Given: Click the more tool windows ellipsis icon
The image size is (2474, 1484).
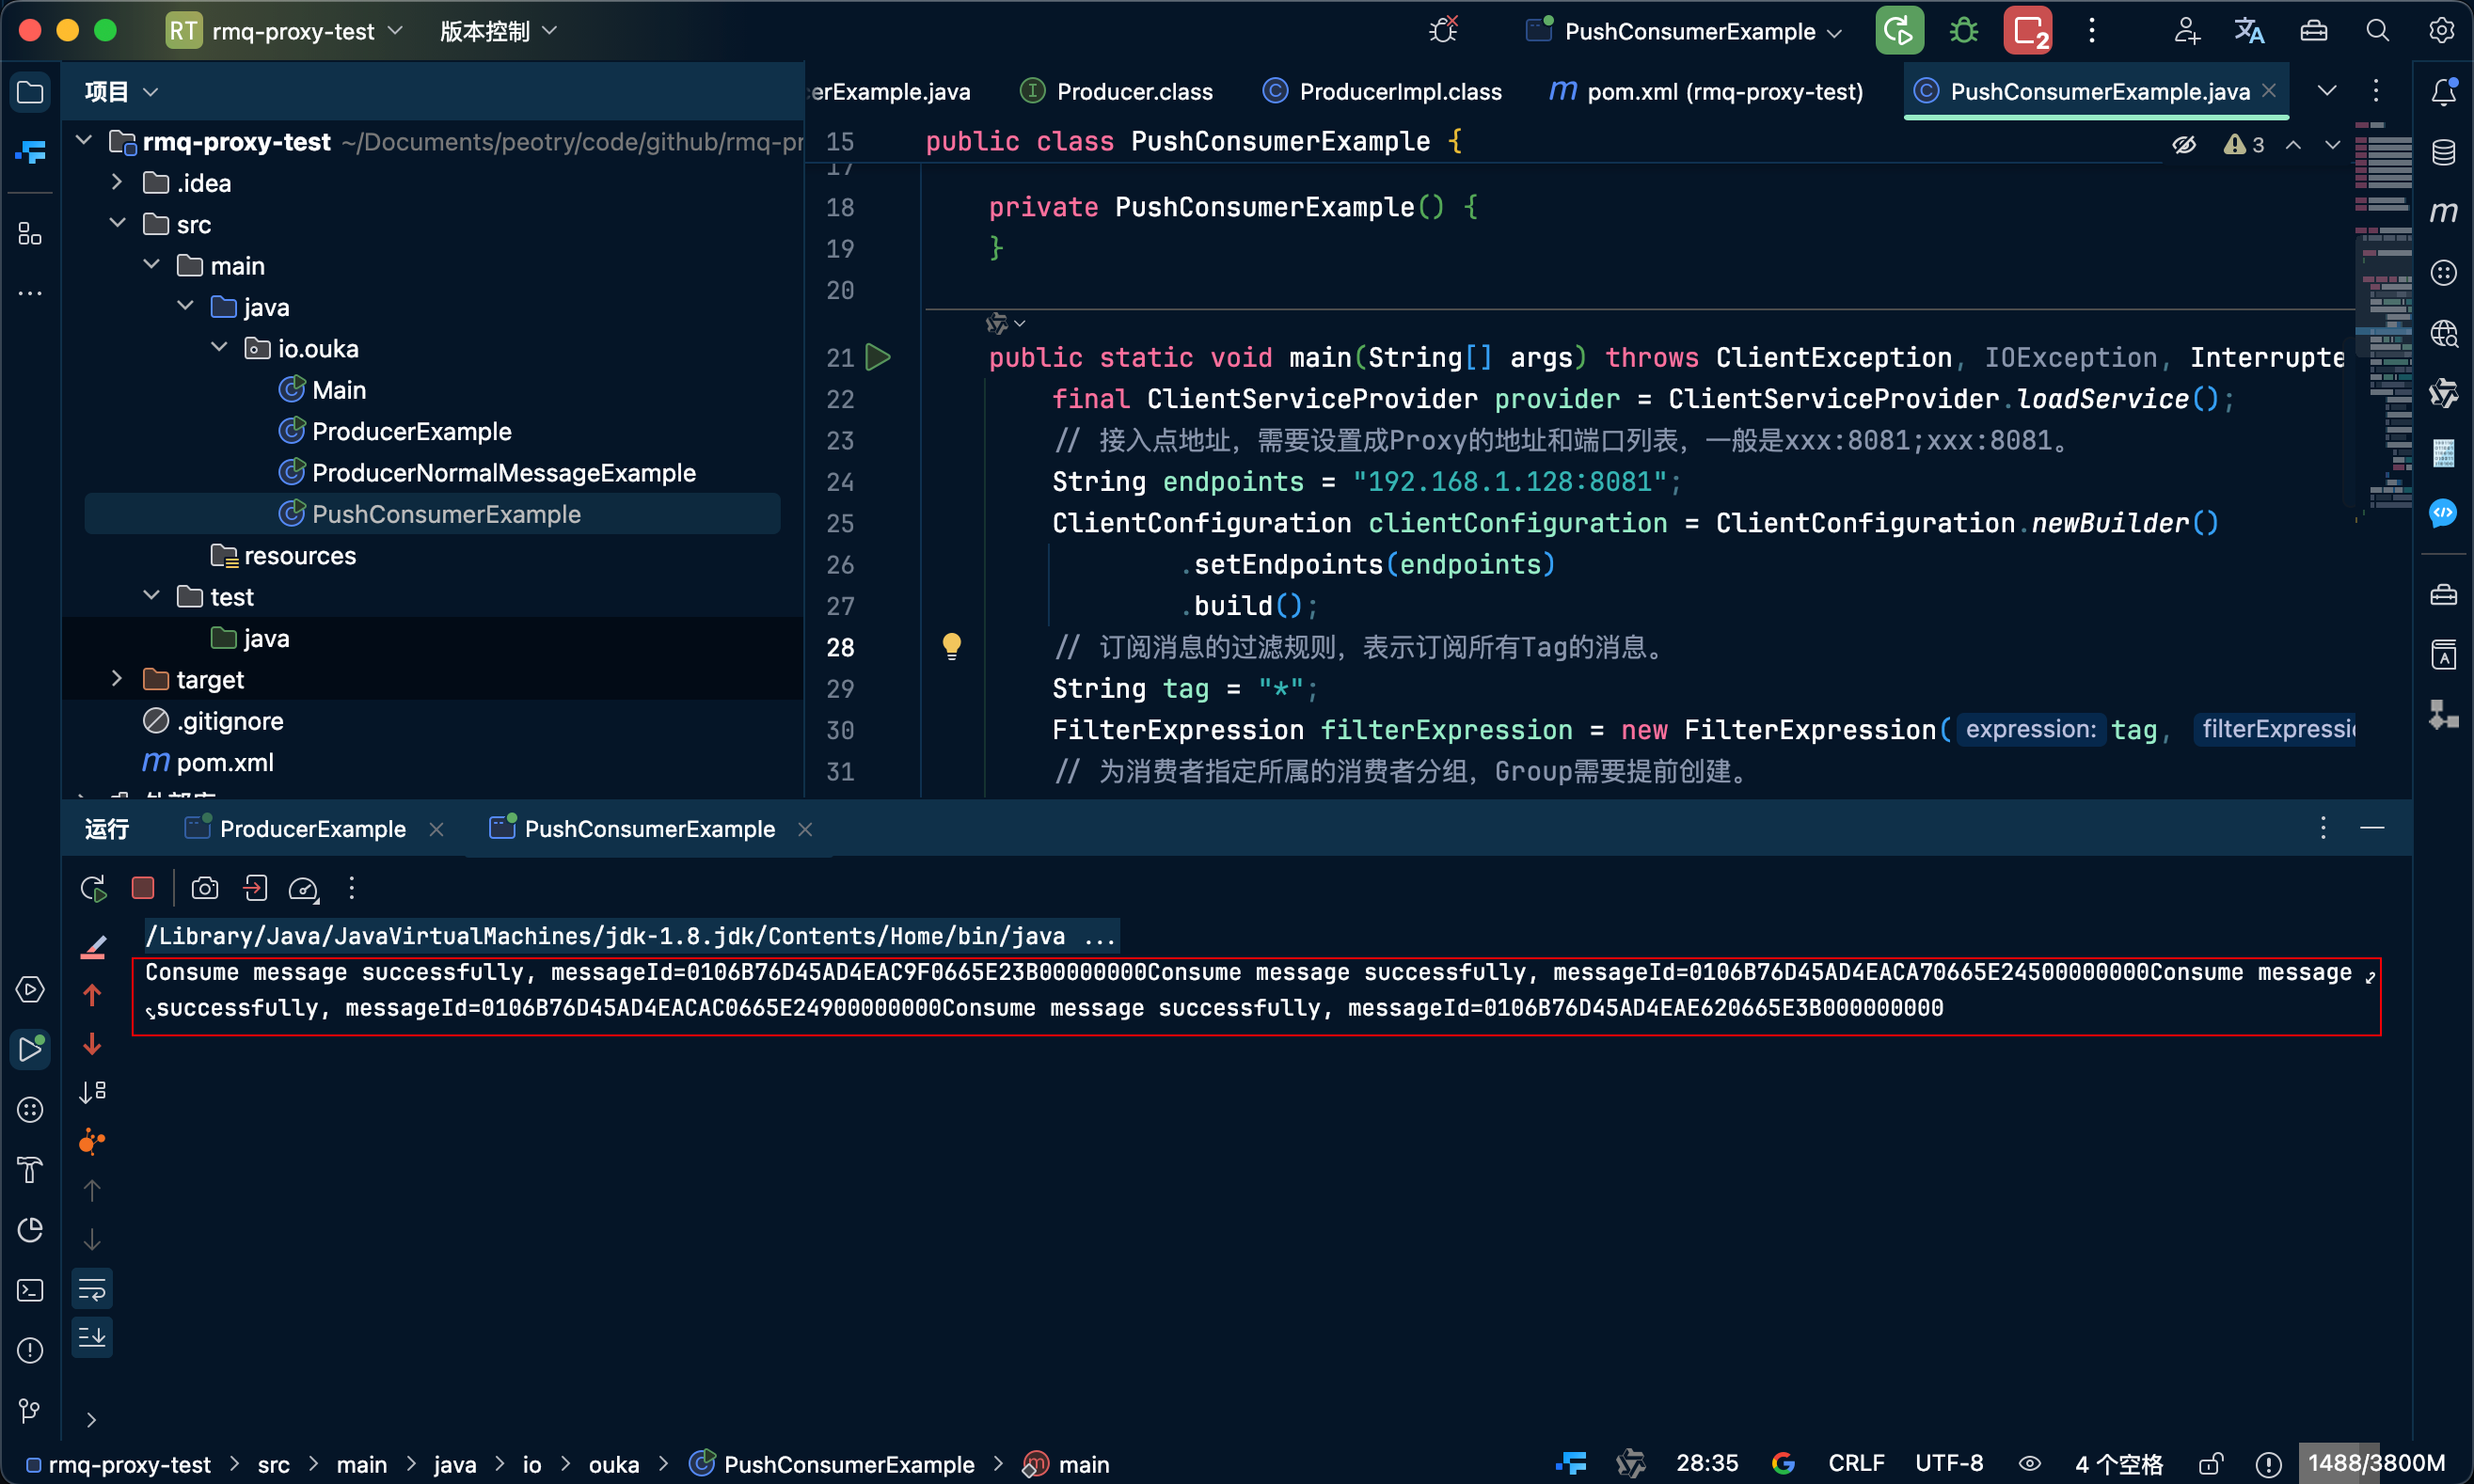Looking at the screenshot, I should [x=30, y=293].
